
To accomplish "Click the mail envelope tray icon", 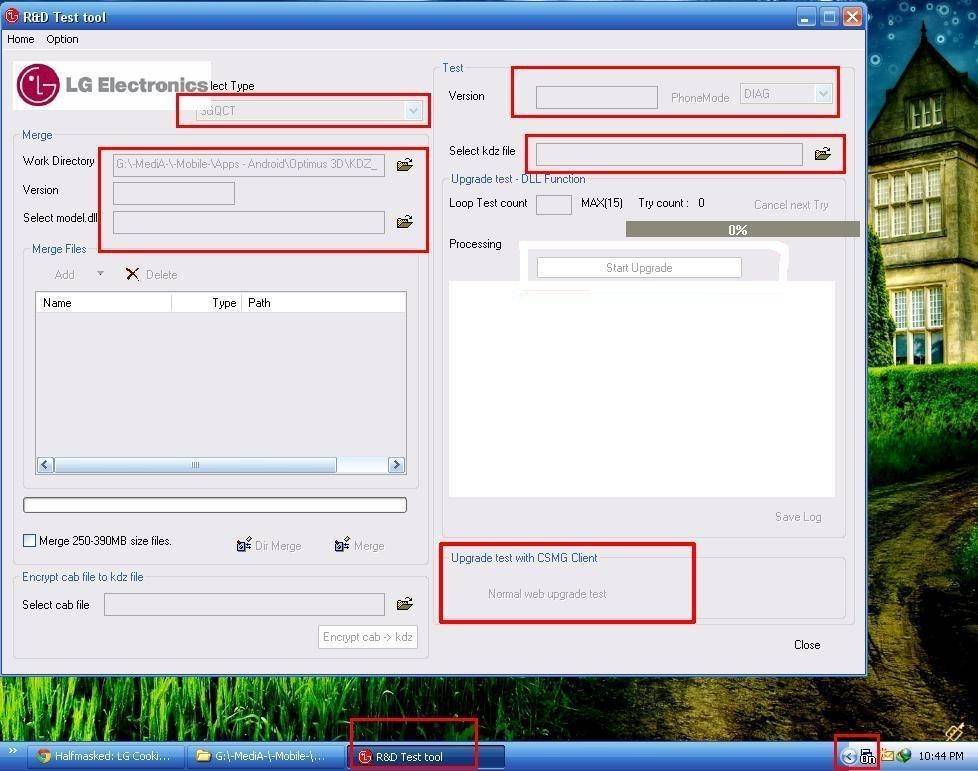I will point(887,756).
